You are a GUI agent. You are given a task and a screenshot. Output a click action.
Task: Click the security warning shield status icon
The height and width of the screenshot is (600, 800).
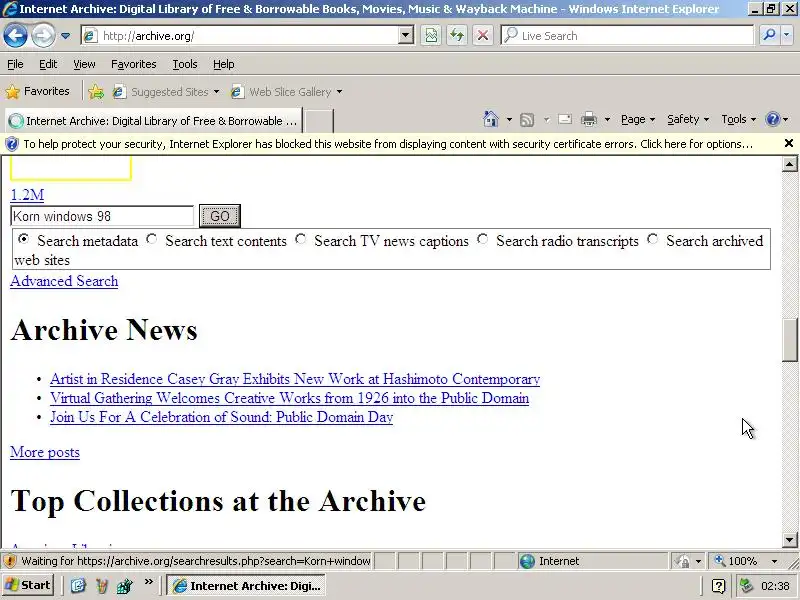coord(9,561)
